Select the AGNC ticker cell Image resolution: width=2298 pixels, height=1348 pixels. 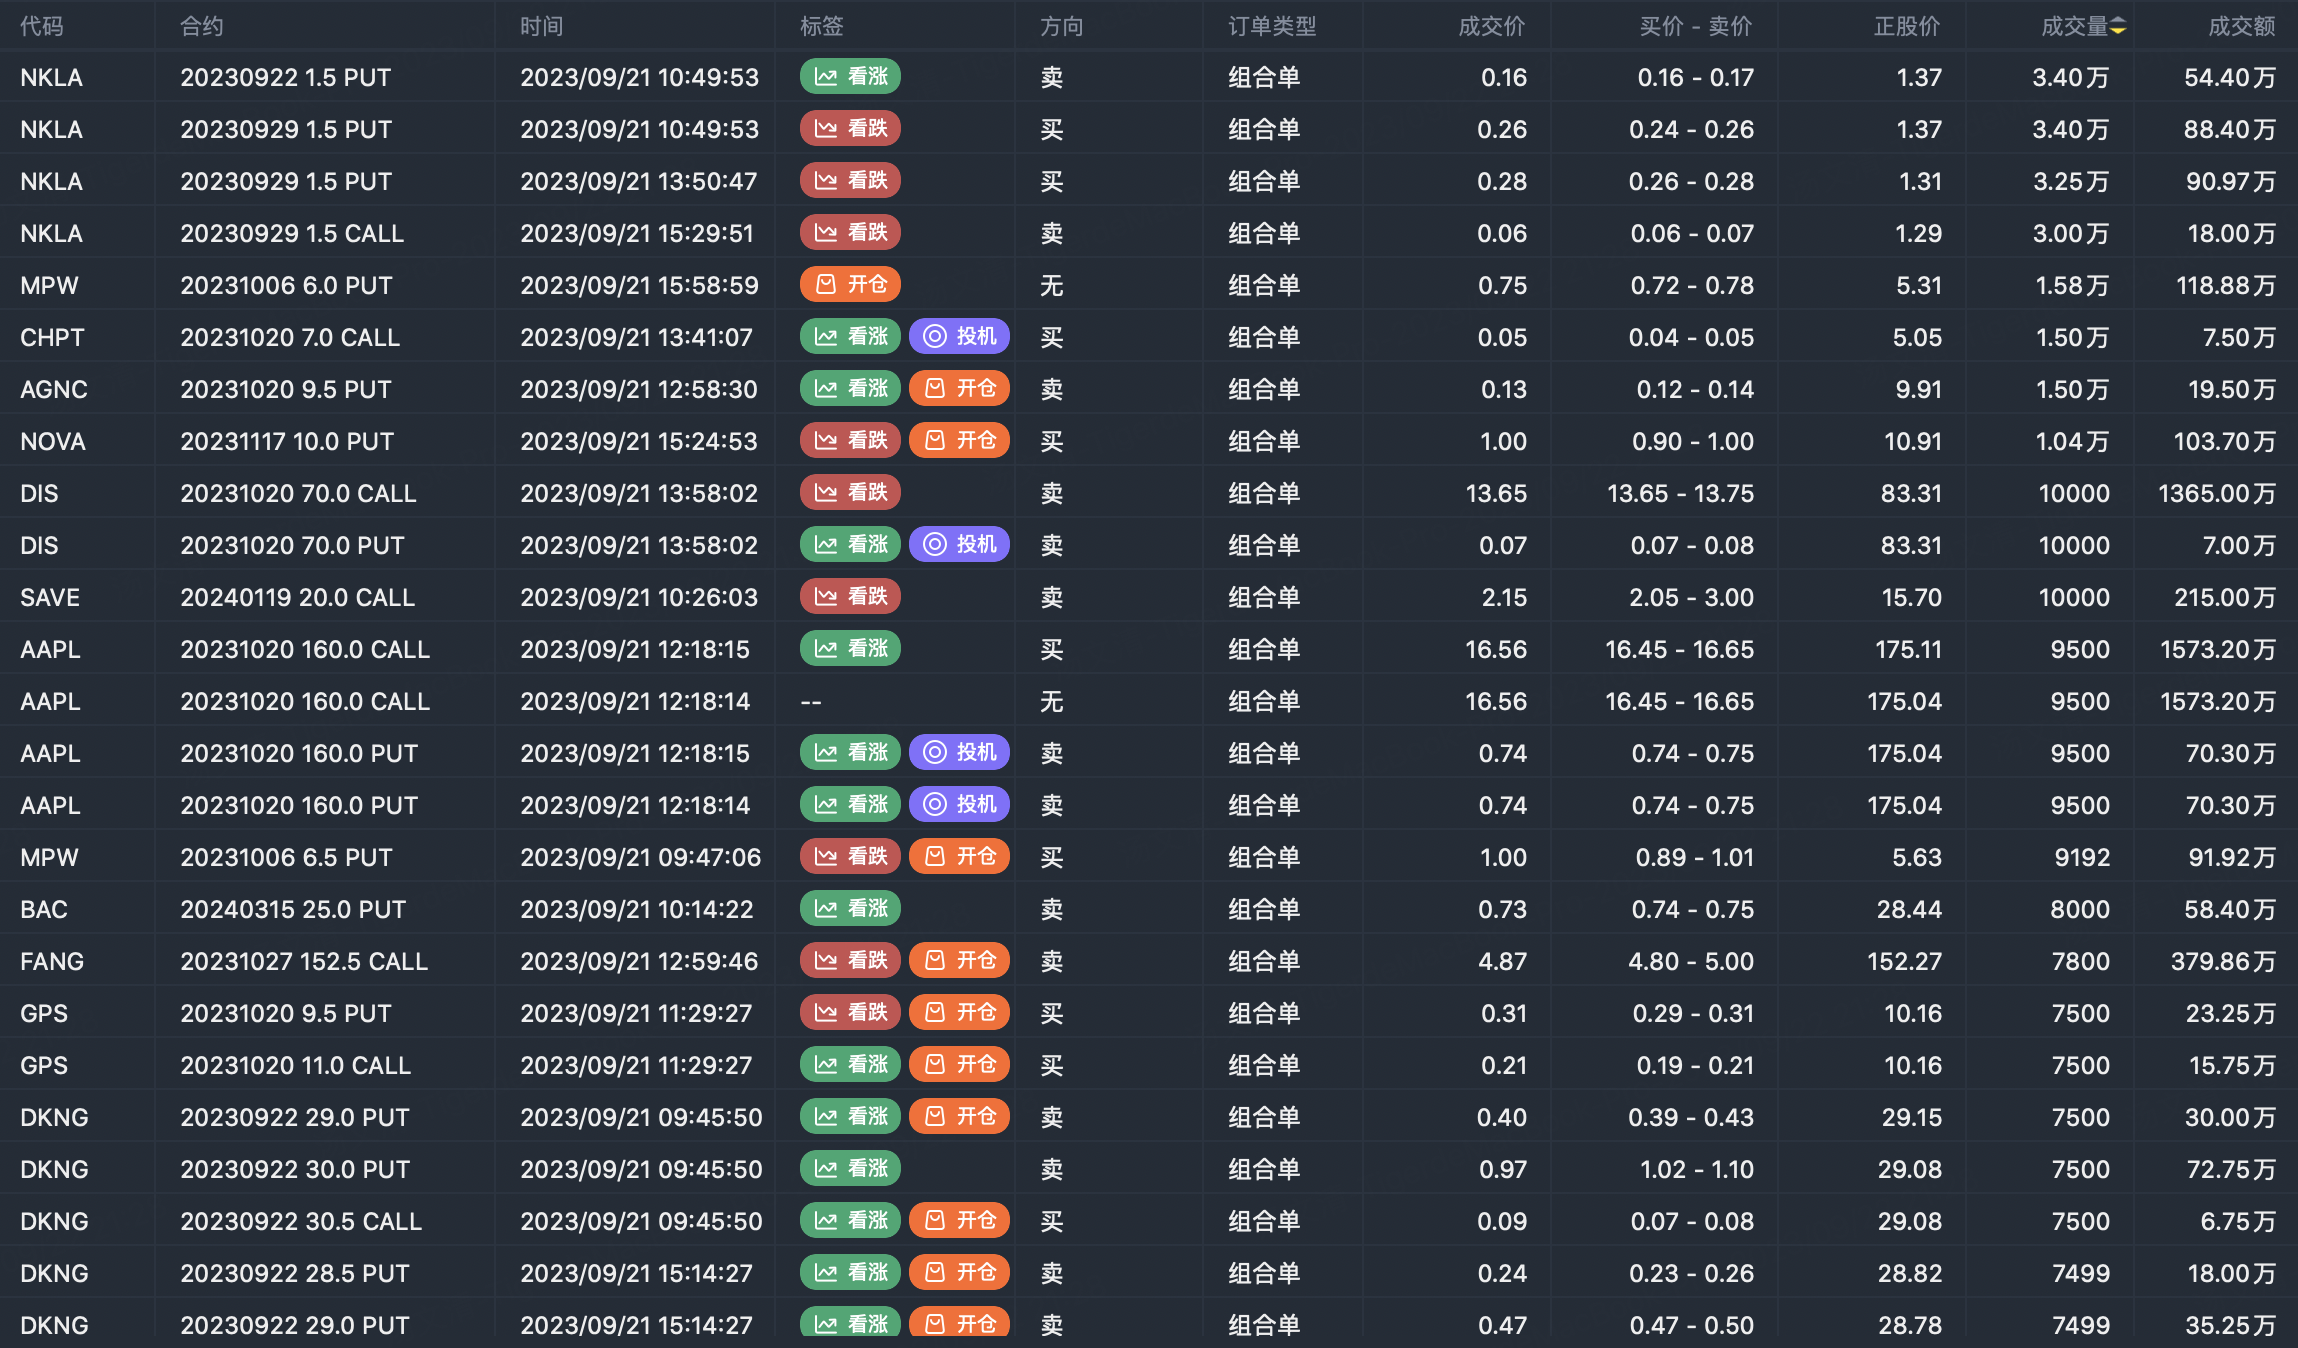(54, 389)
